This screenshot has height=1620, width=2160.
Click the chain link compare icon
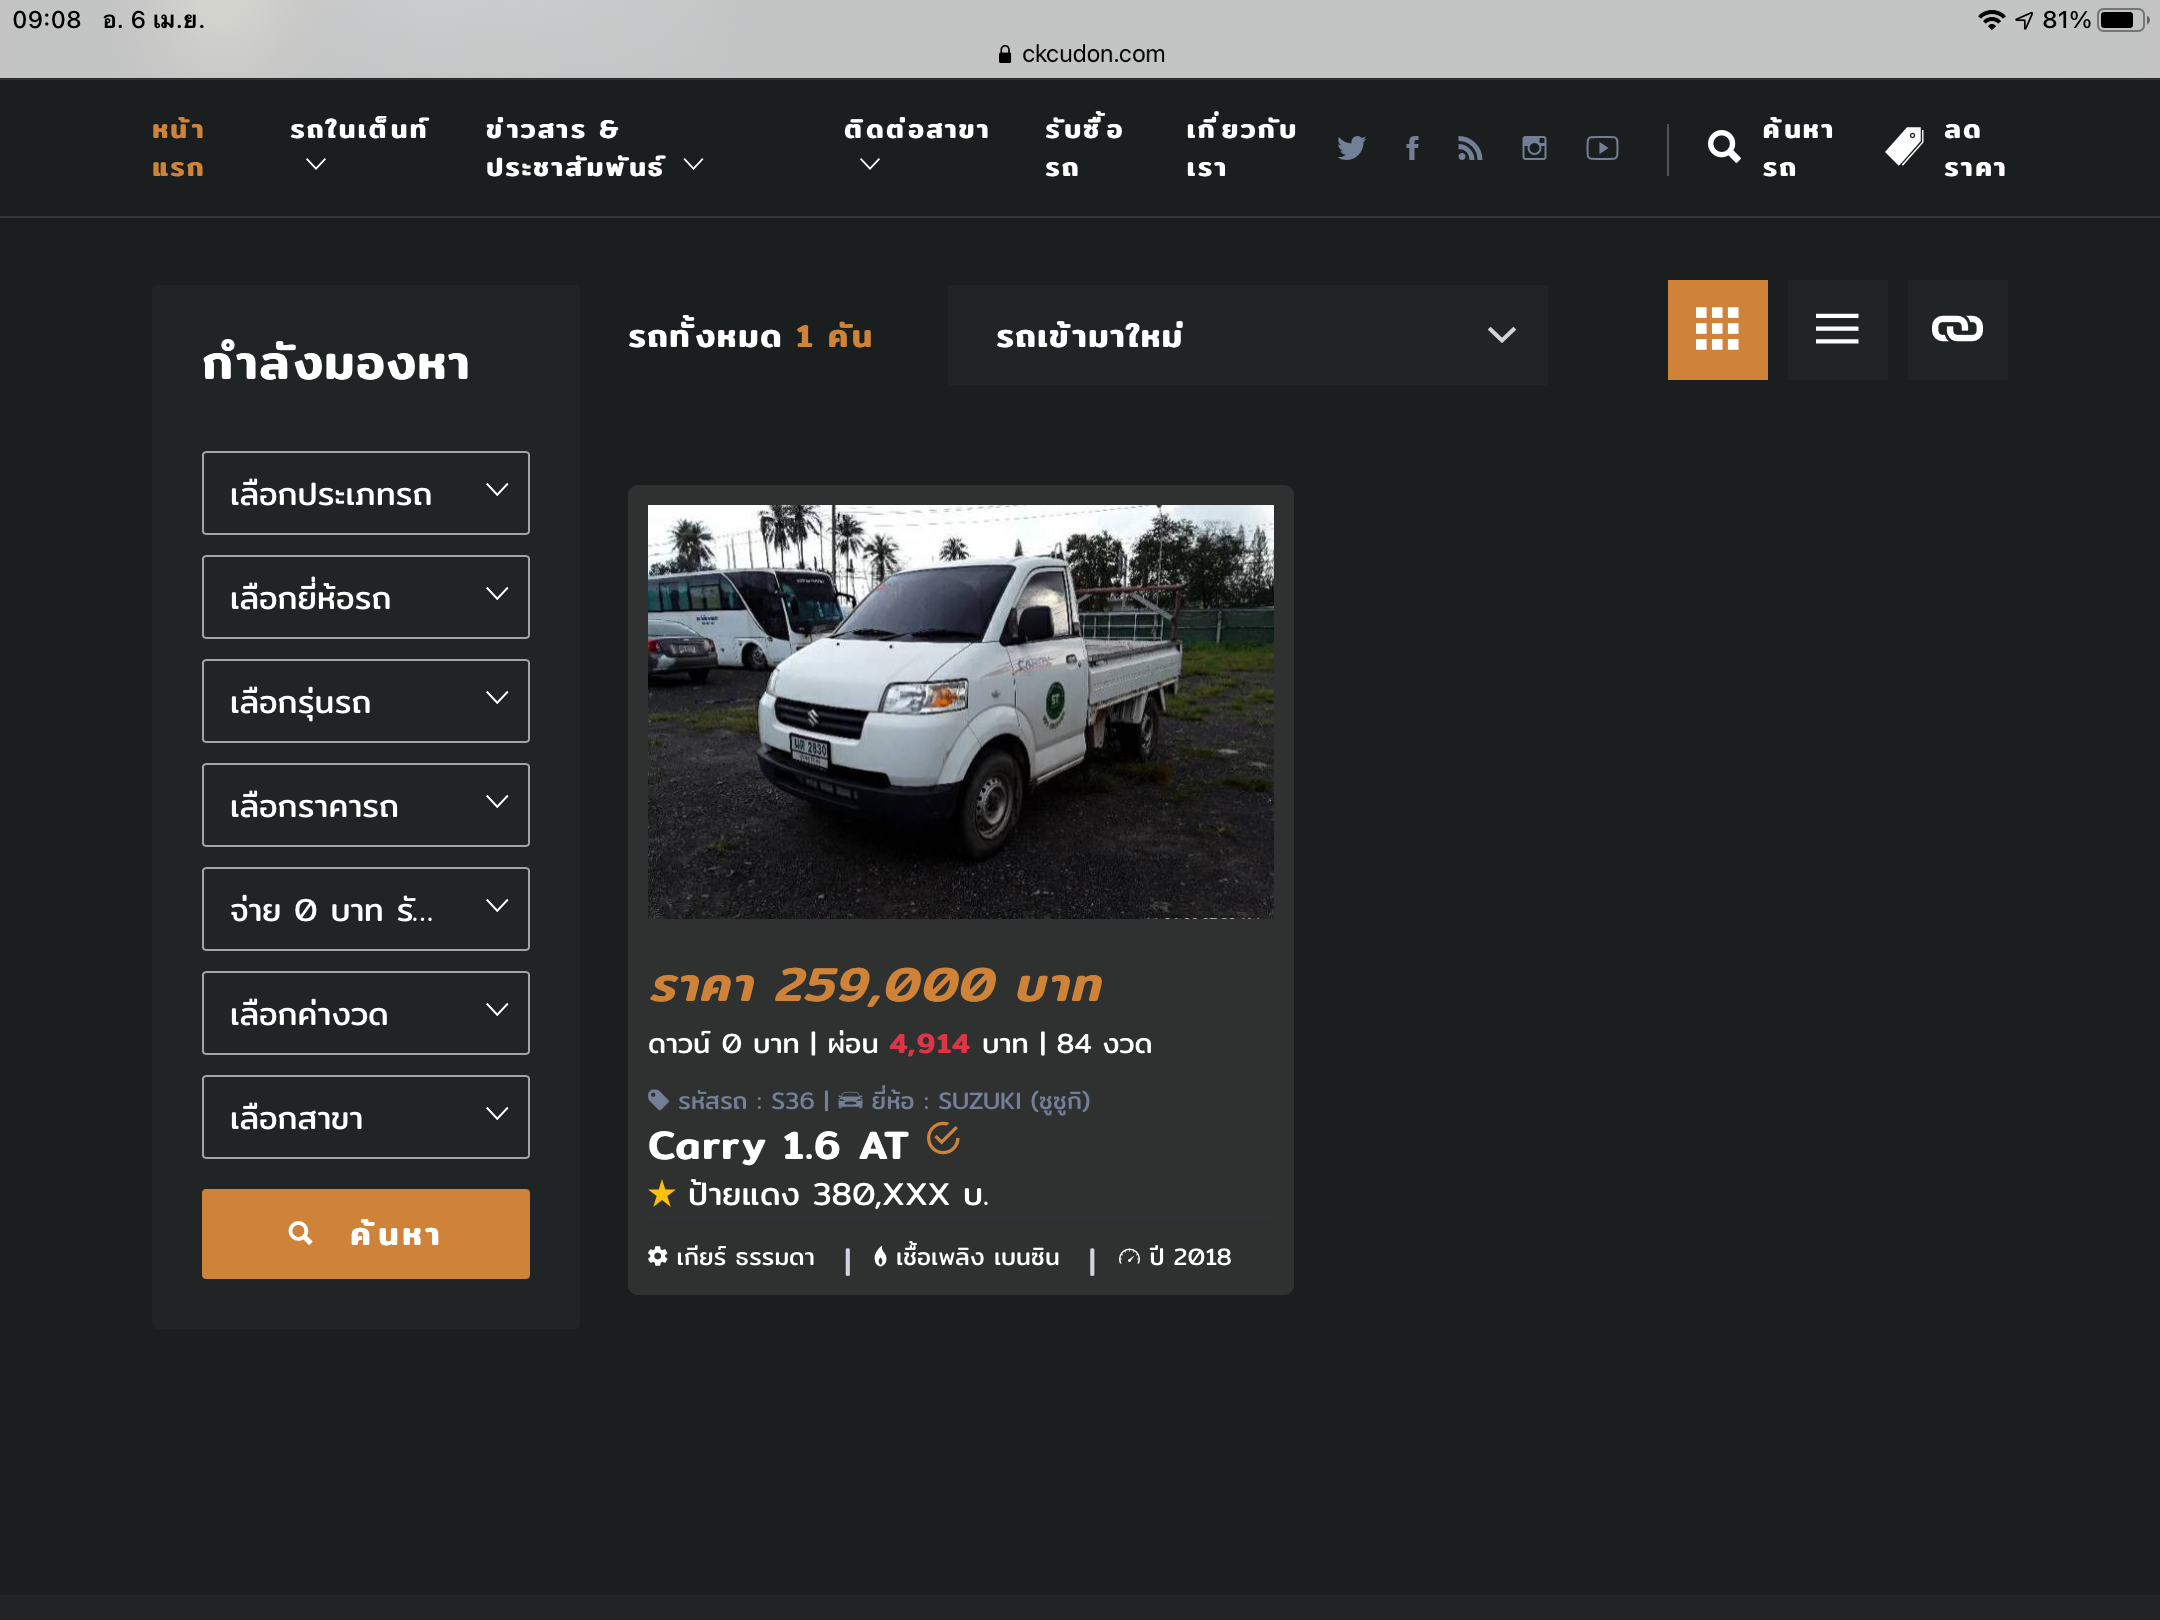(1957, 329)
